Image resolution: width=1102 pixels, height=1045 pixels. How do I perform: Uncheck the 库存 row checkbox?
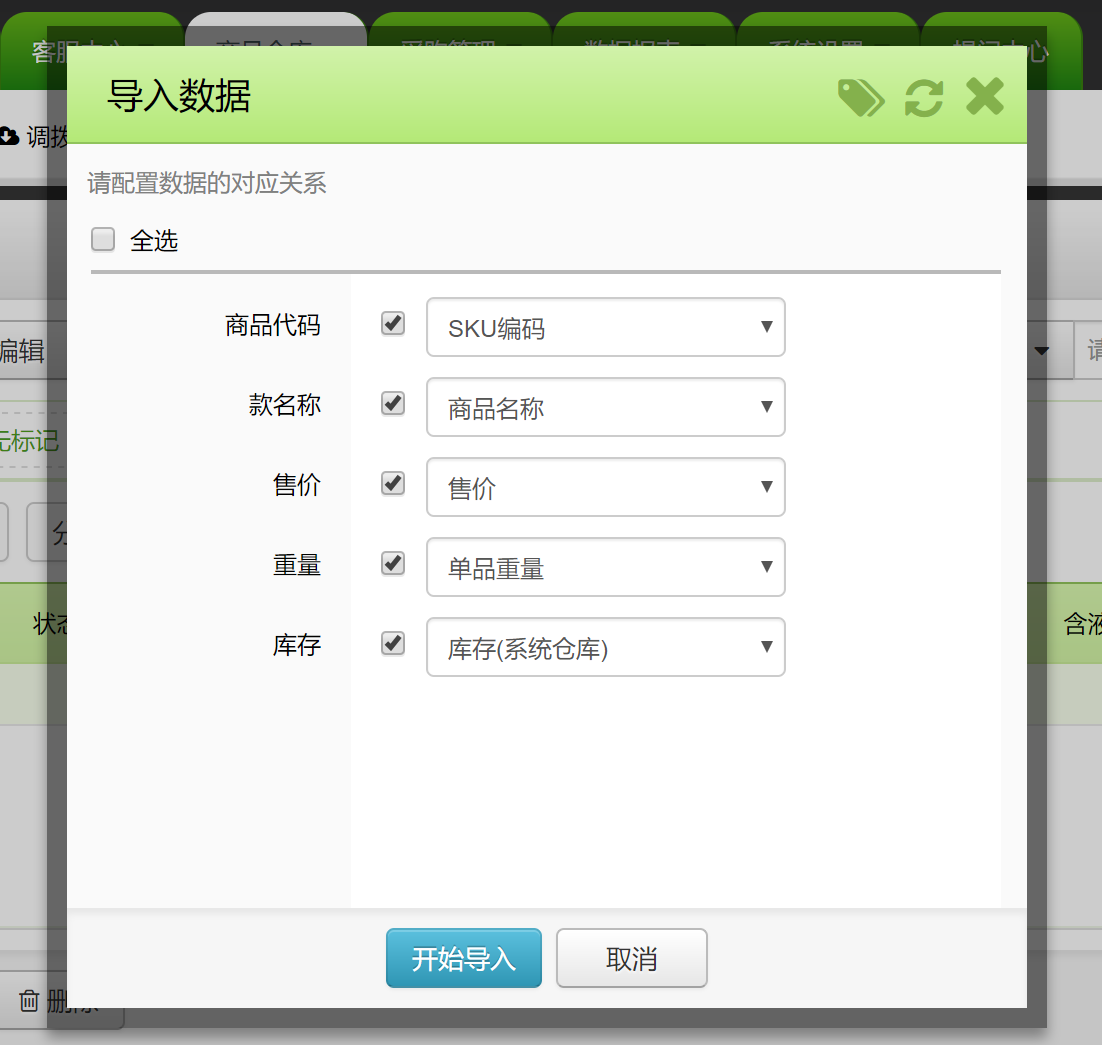[x=393, y=644]
